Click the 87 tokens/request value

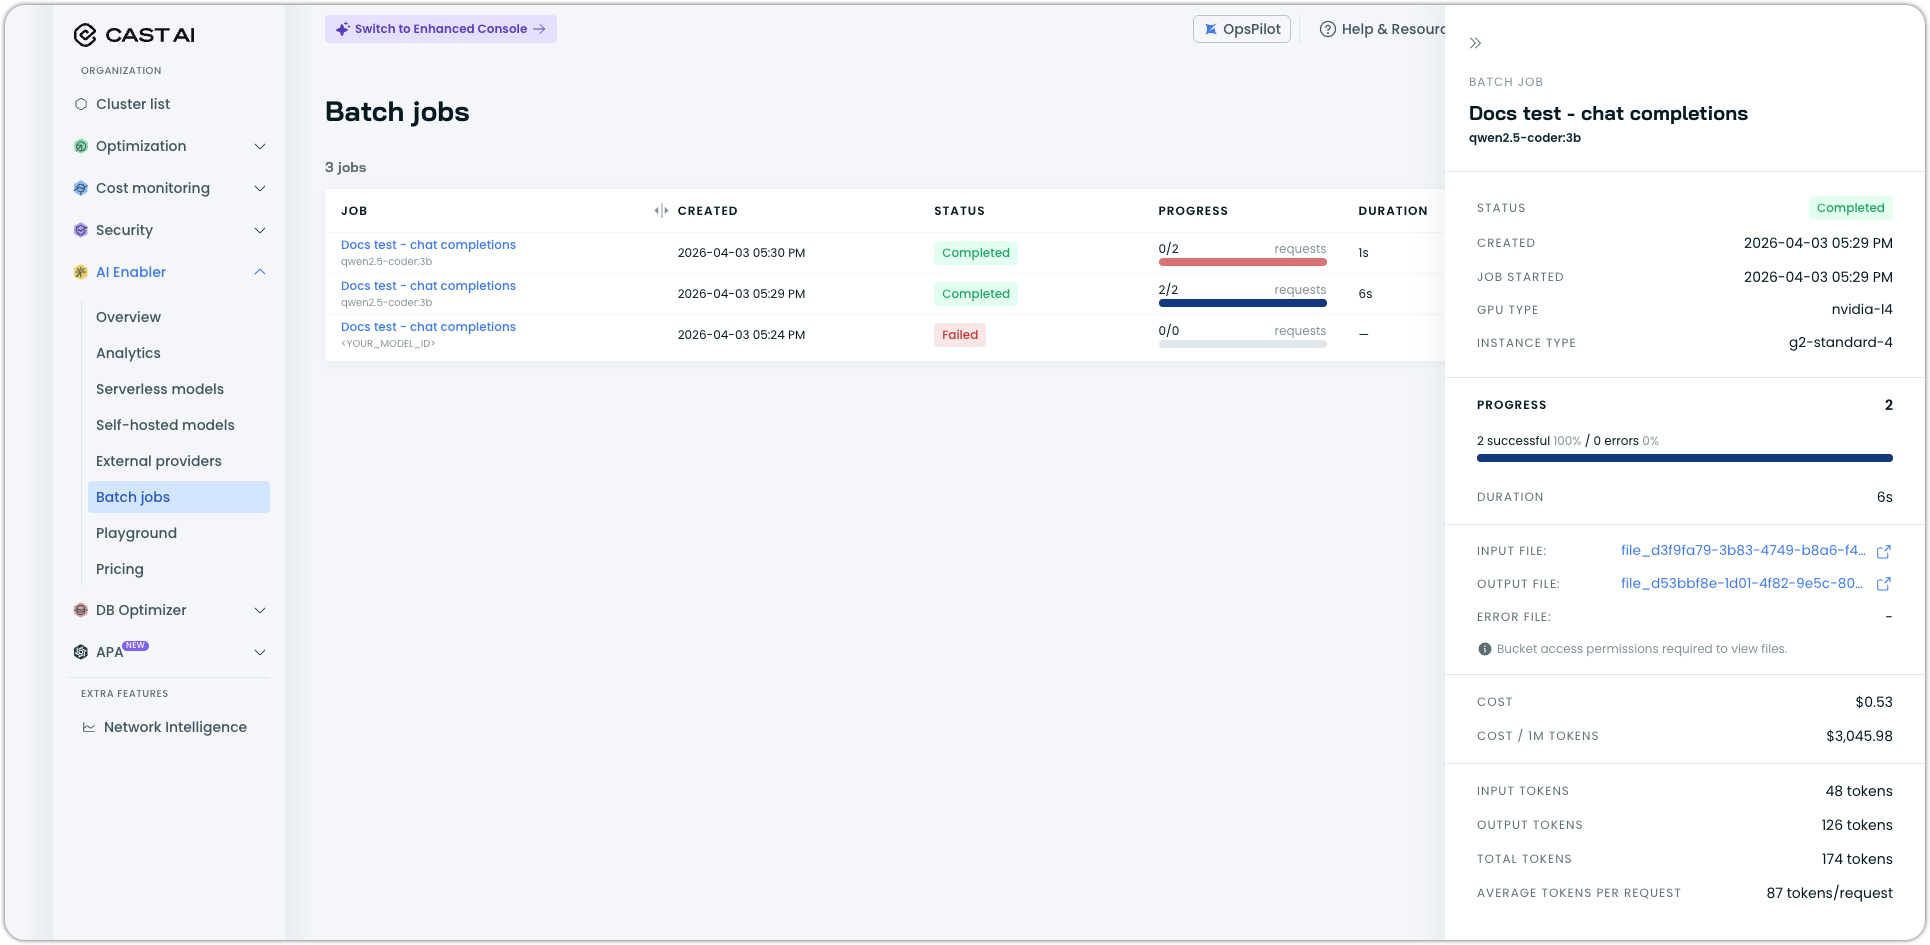1830,893
